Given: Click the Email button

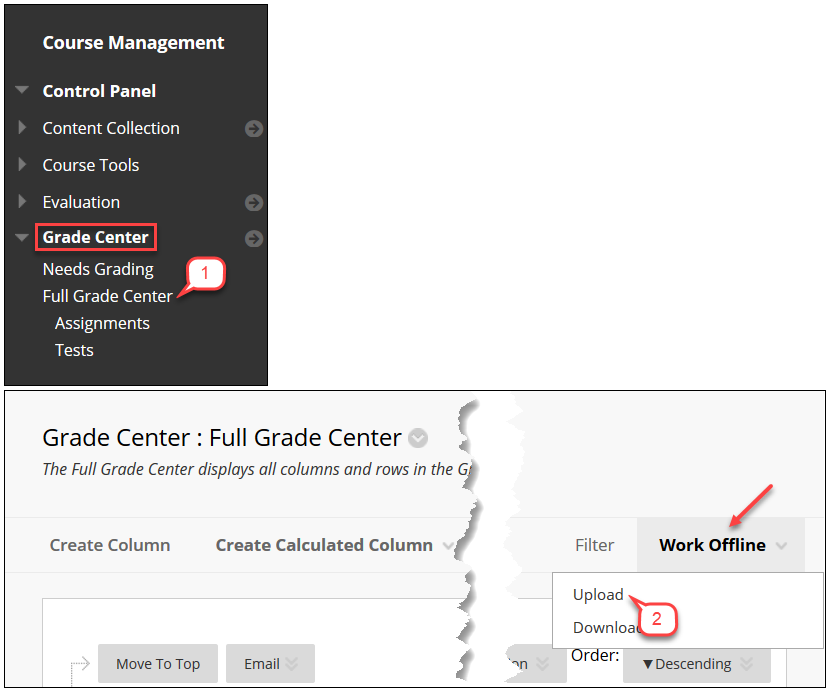Looking at the screenshot, I should coord(270,664).
